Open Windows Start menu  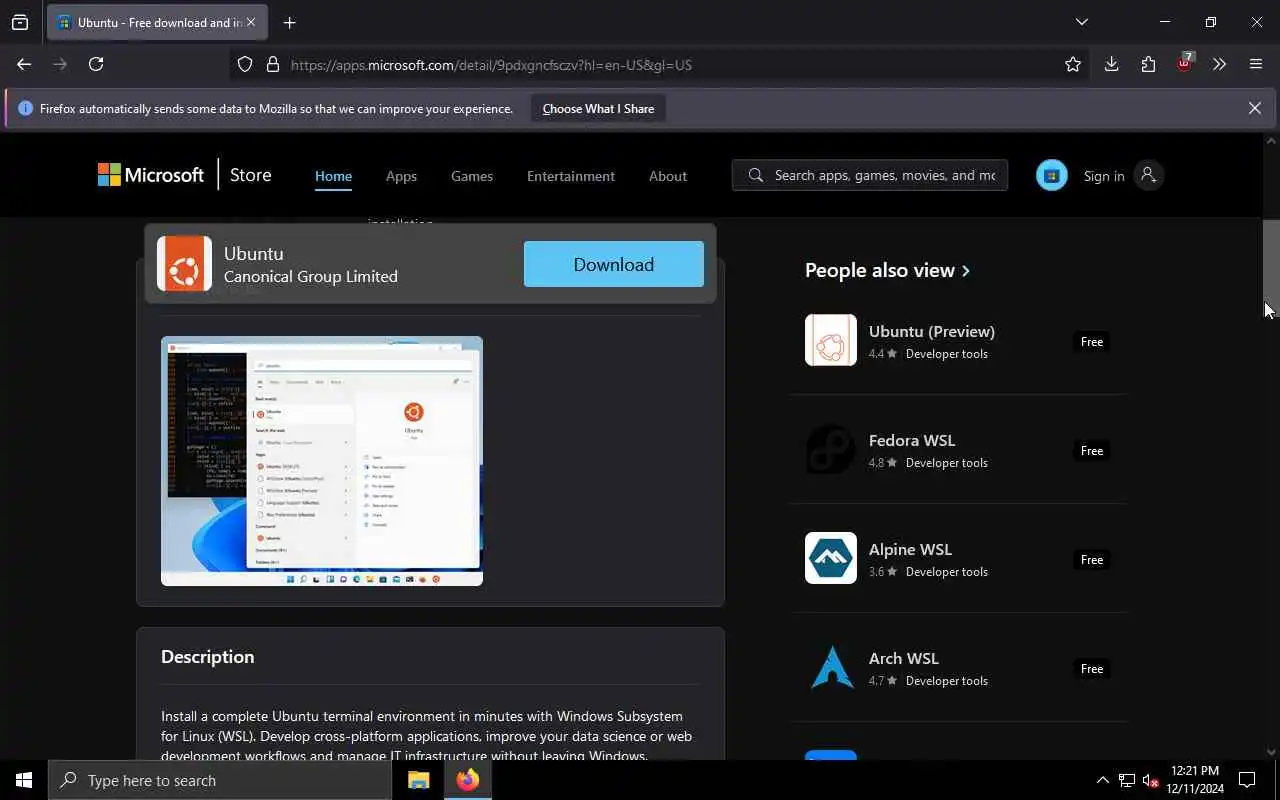coord(24,780)
